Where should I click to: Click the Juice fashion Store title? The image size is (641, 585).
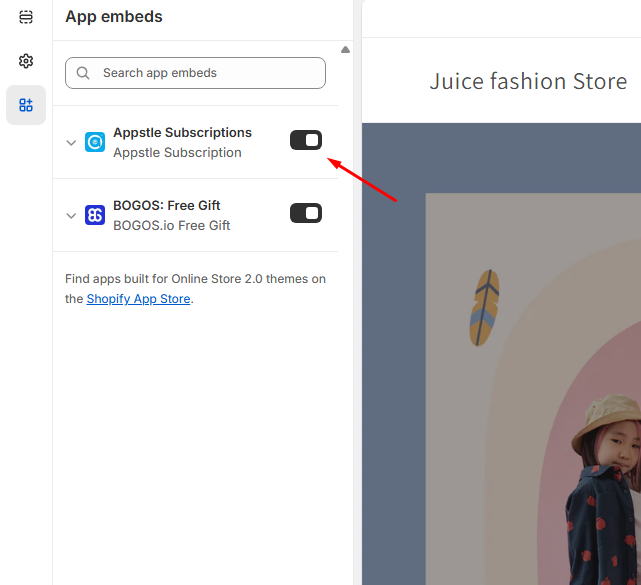pos(528,81)
